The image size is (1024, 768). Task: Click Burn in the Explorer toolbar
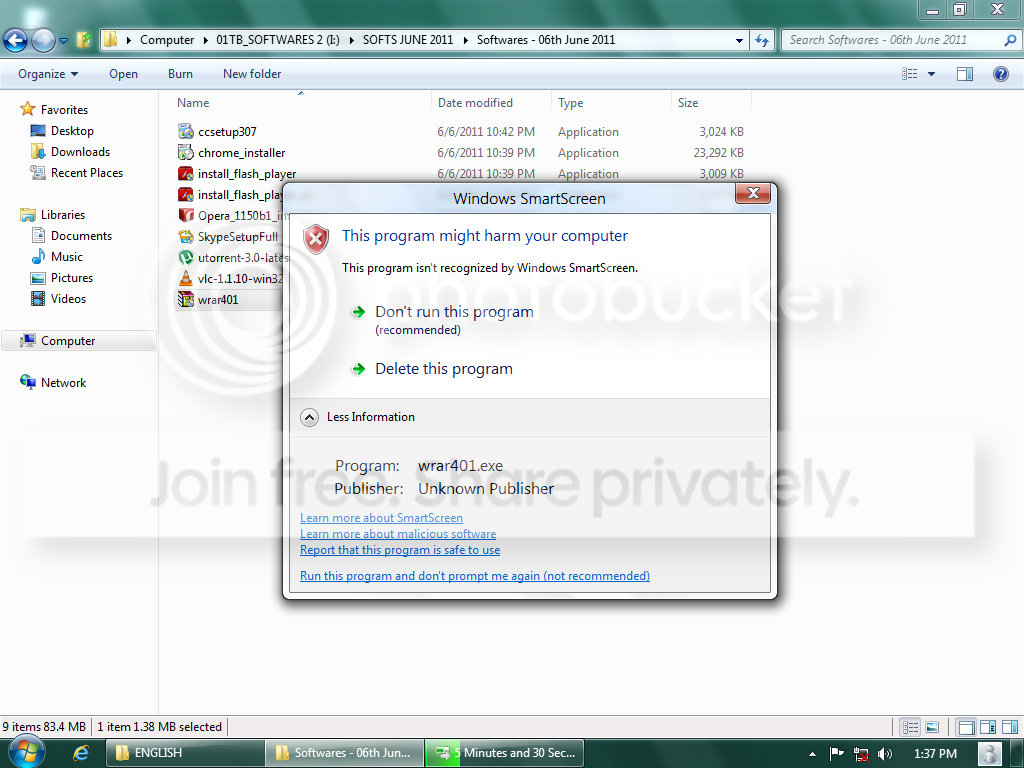point(180,74)
